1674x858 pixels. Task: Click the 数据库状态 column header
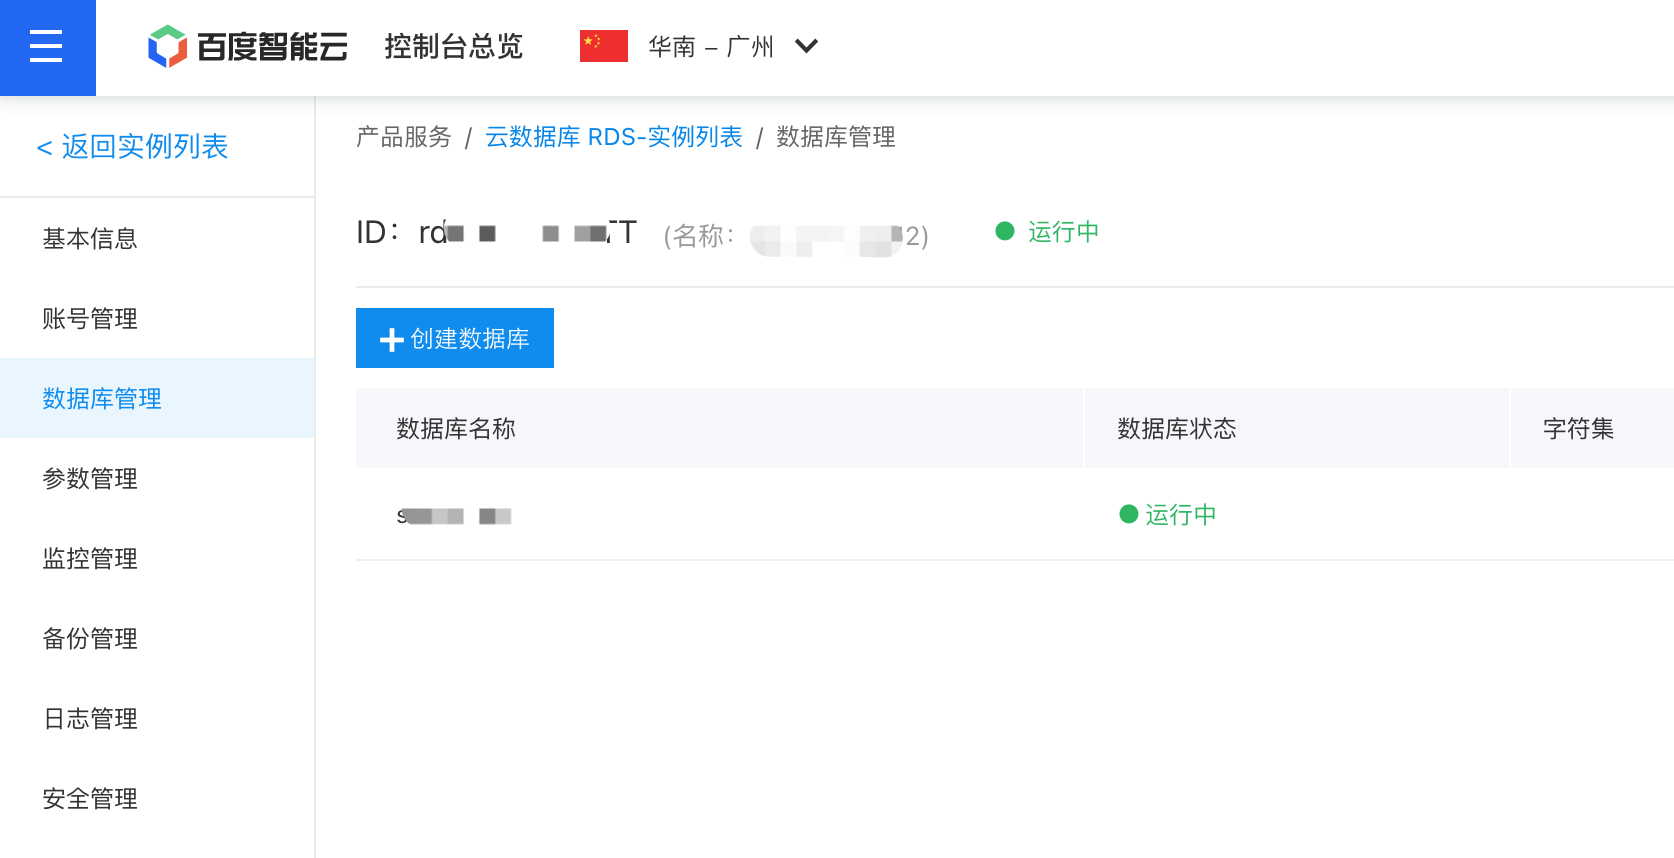coord(1176,429)
